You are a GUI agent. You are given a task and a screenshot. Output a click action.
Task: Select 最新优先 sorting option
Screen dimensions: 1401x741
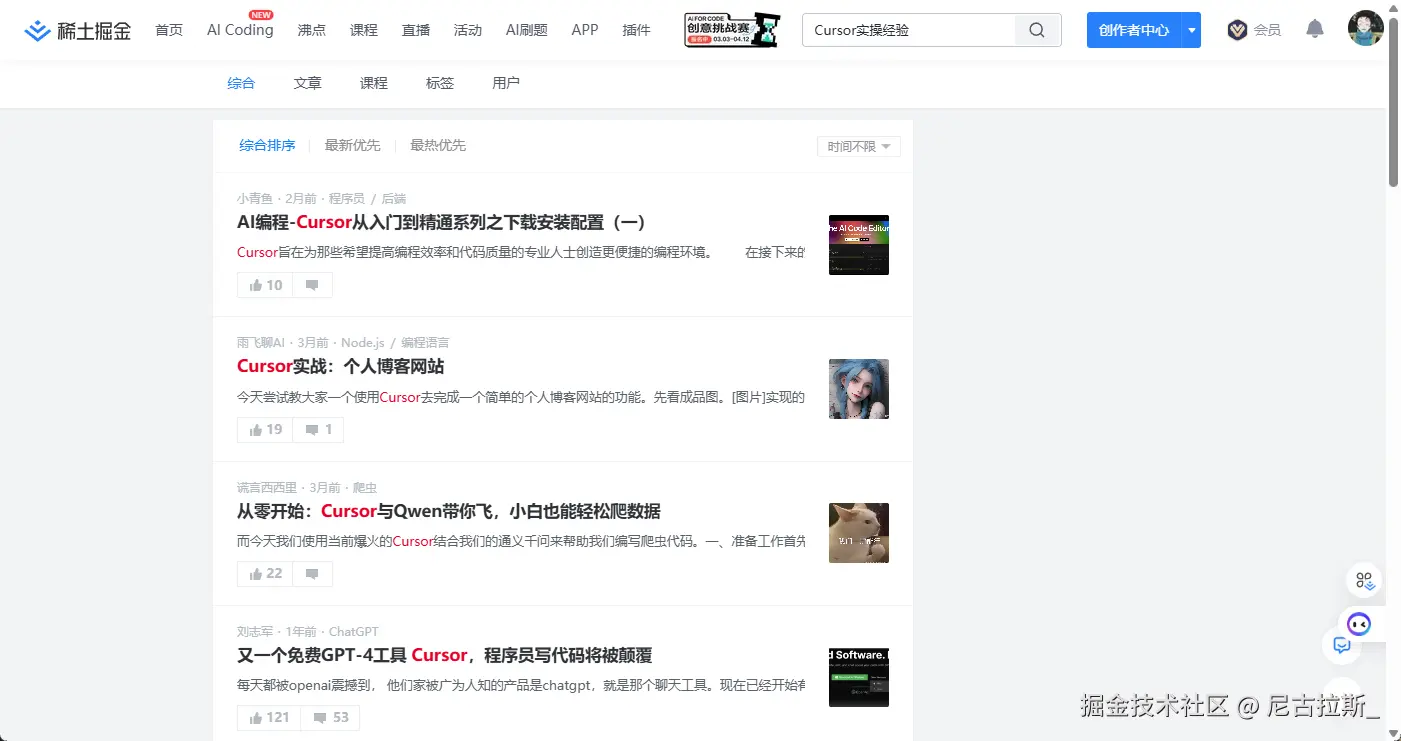[x=352, y=145]
